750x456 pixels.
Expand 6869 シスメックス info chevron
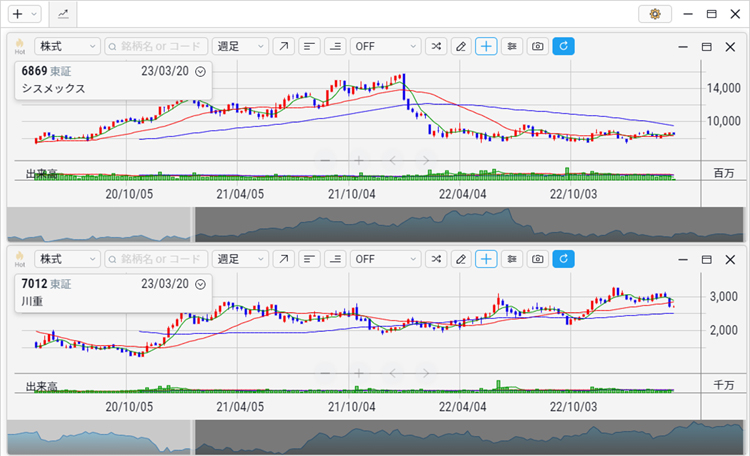[x=201, y=71]
